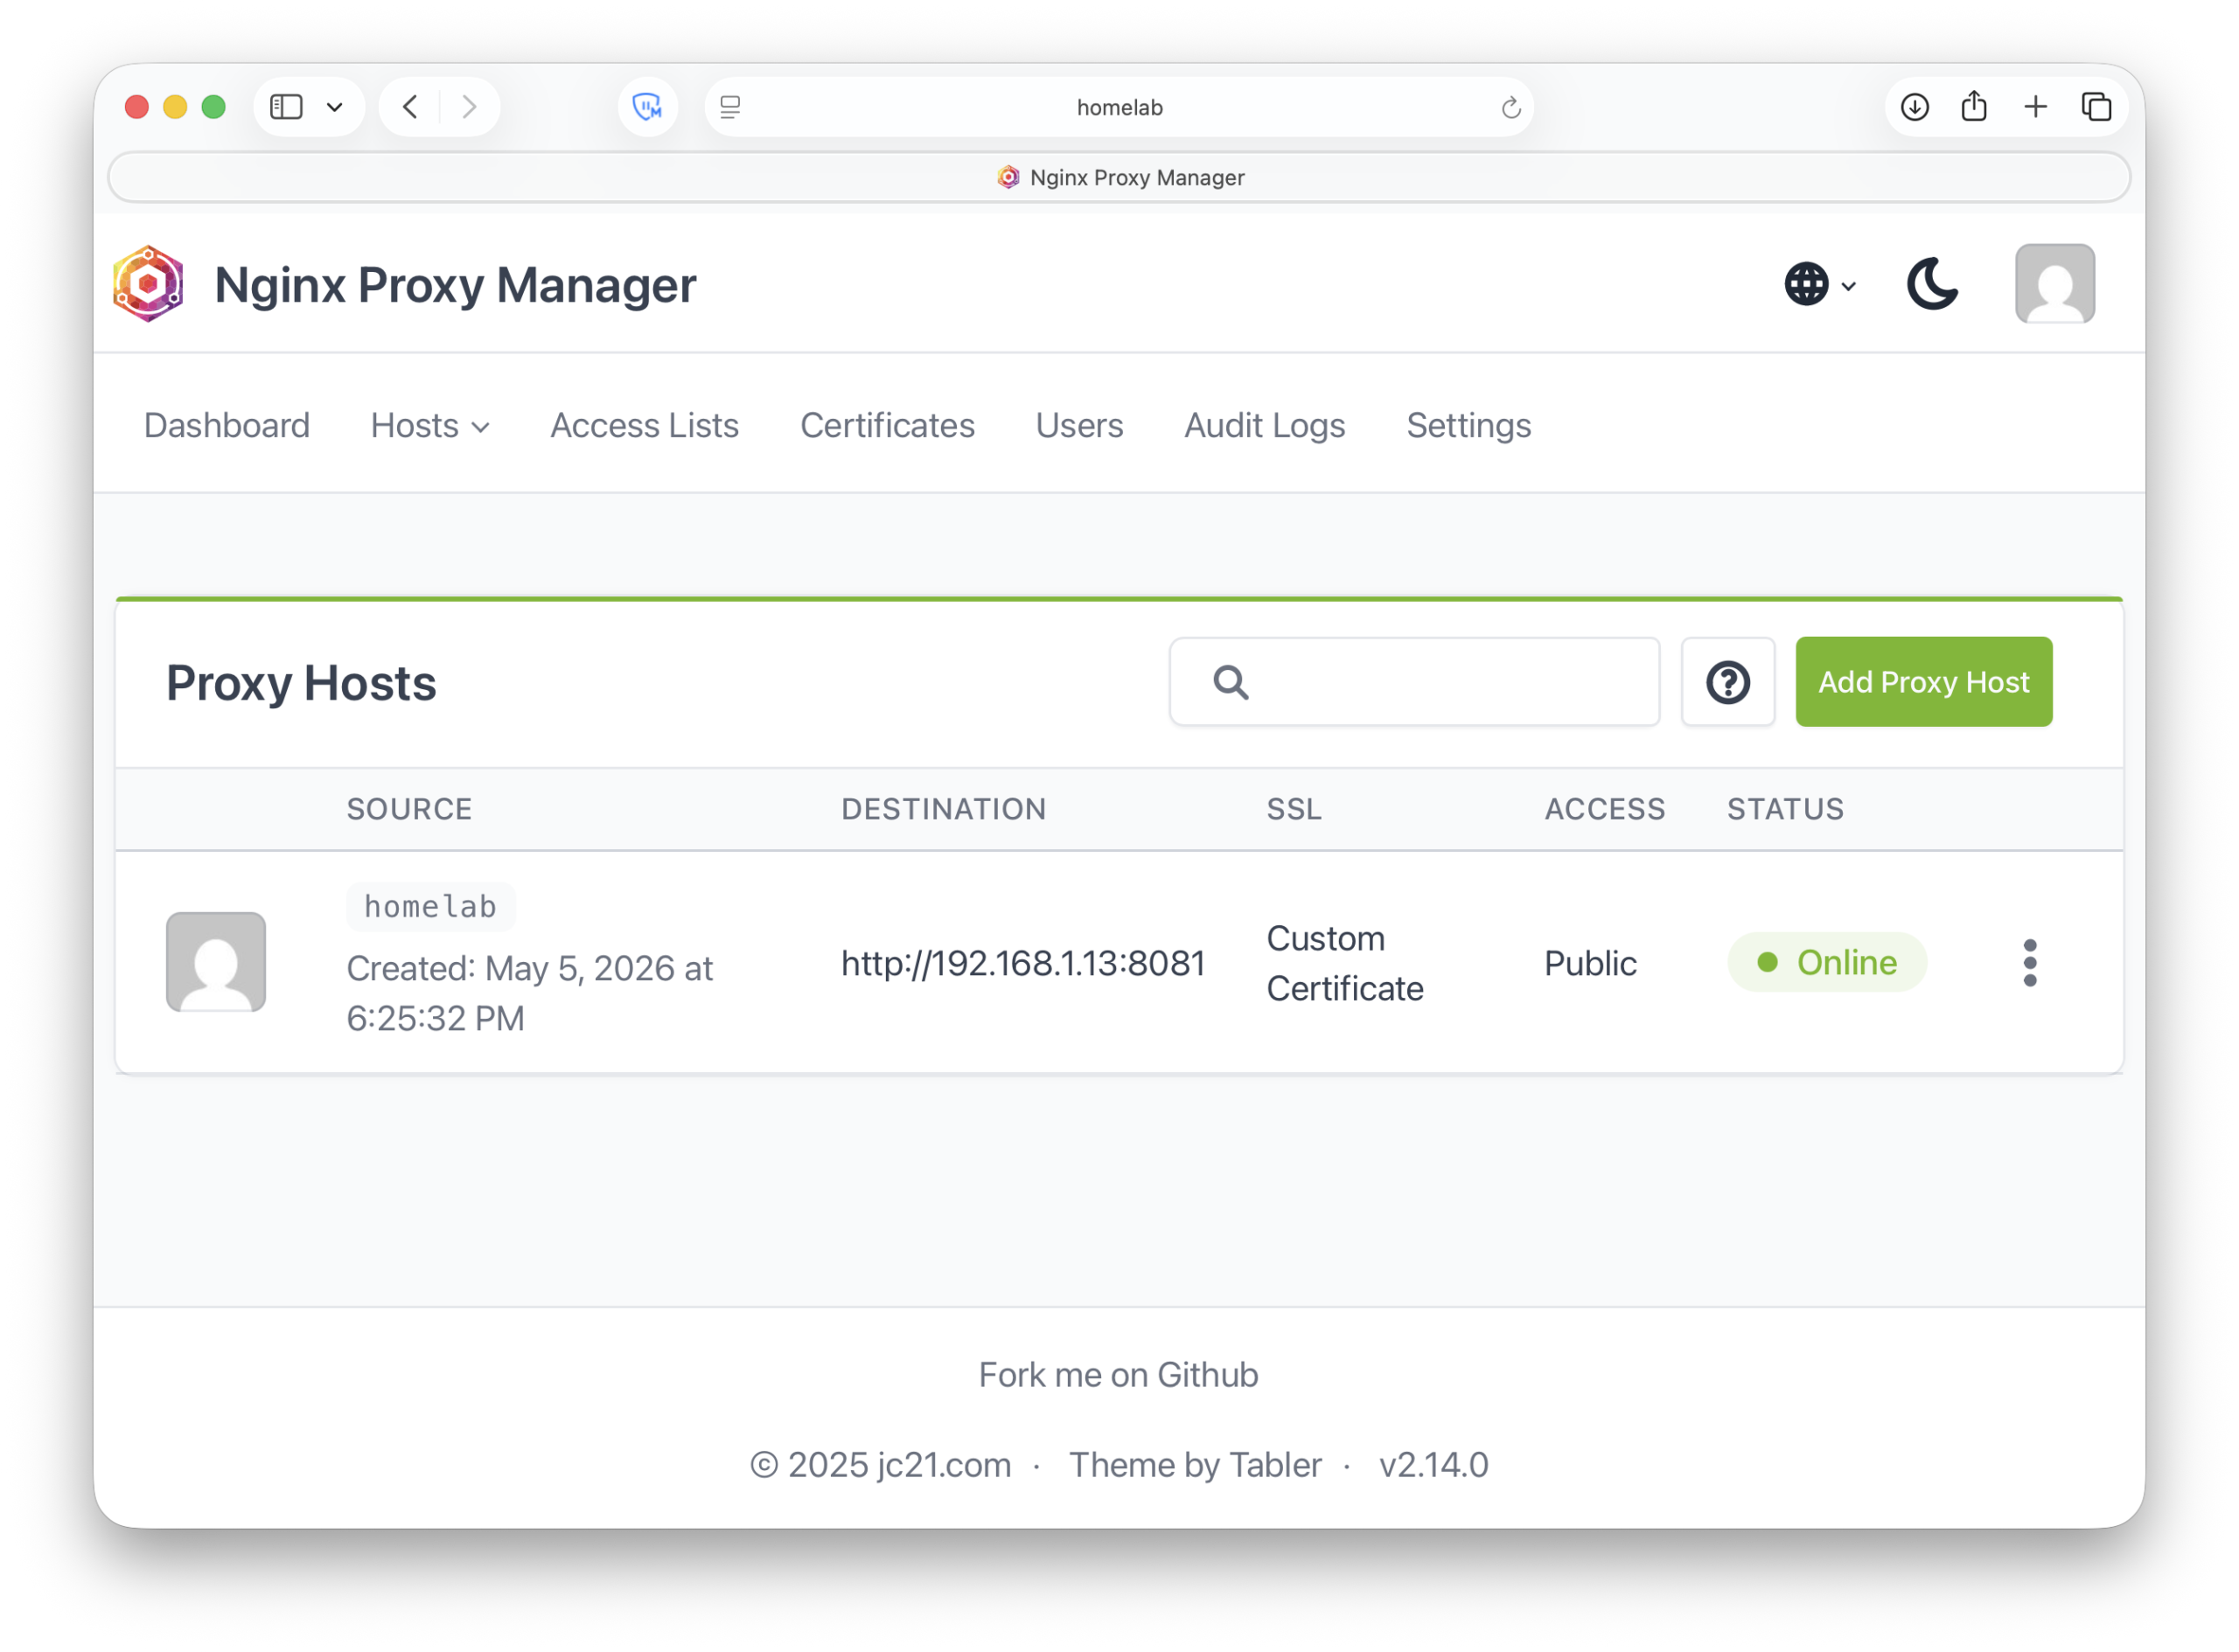Toggle dark mode with moon icon

pos(1932,284)
